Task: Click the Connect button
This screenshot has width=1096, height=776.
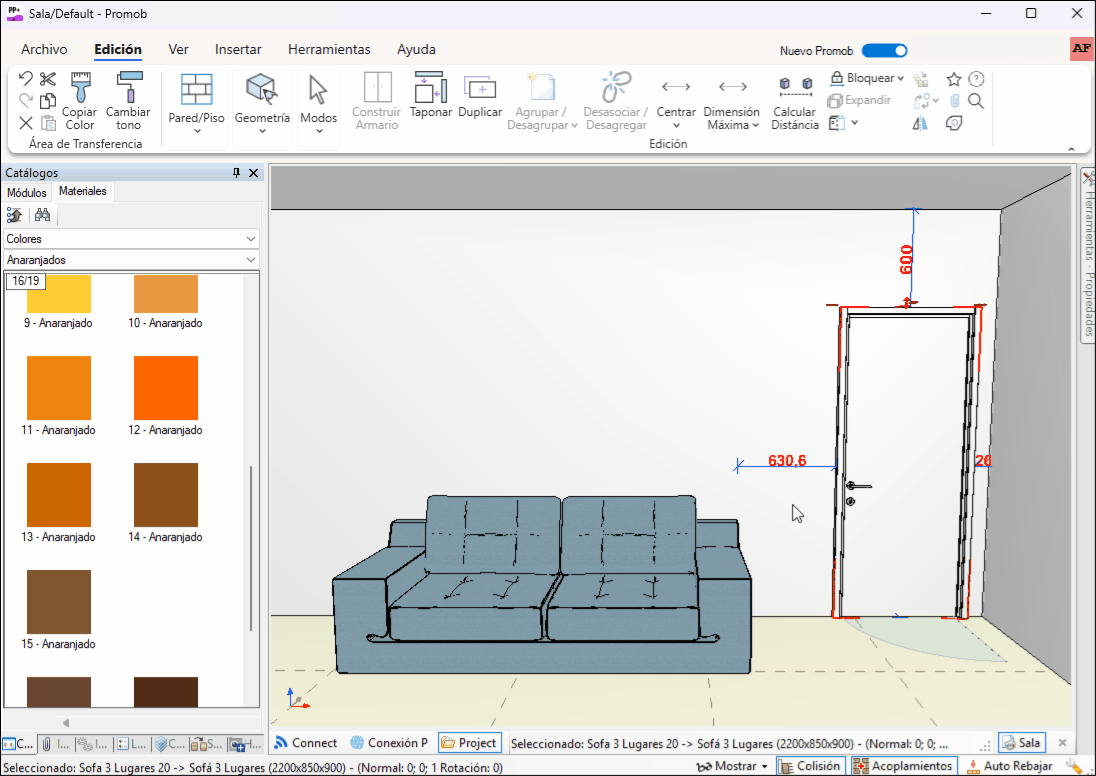Action: [x=305, y=743]
